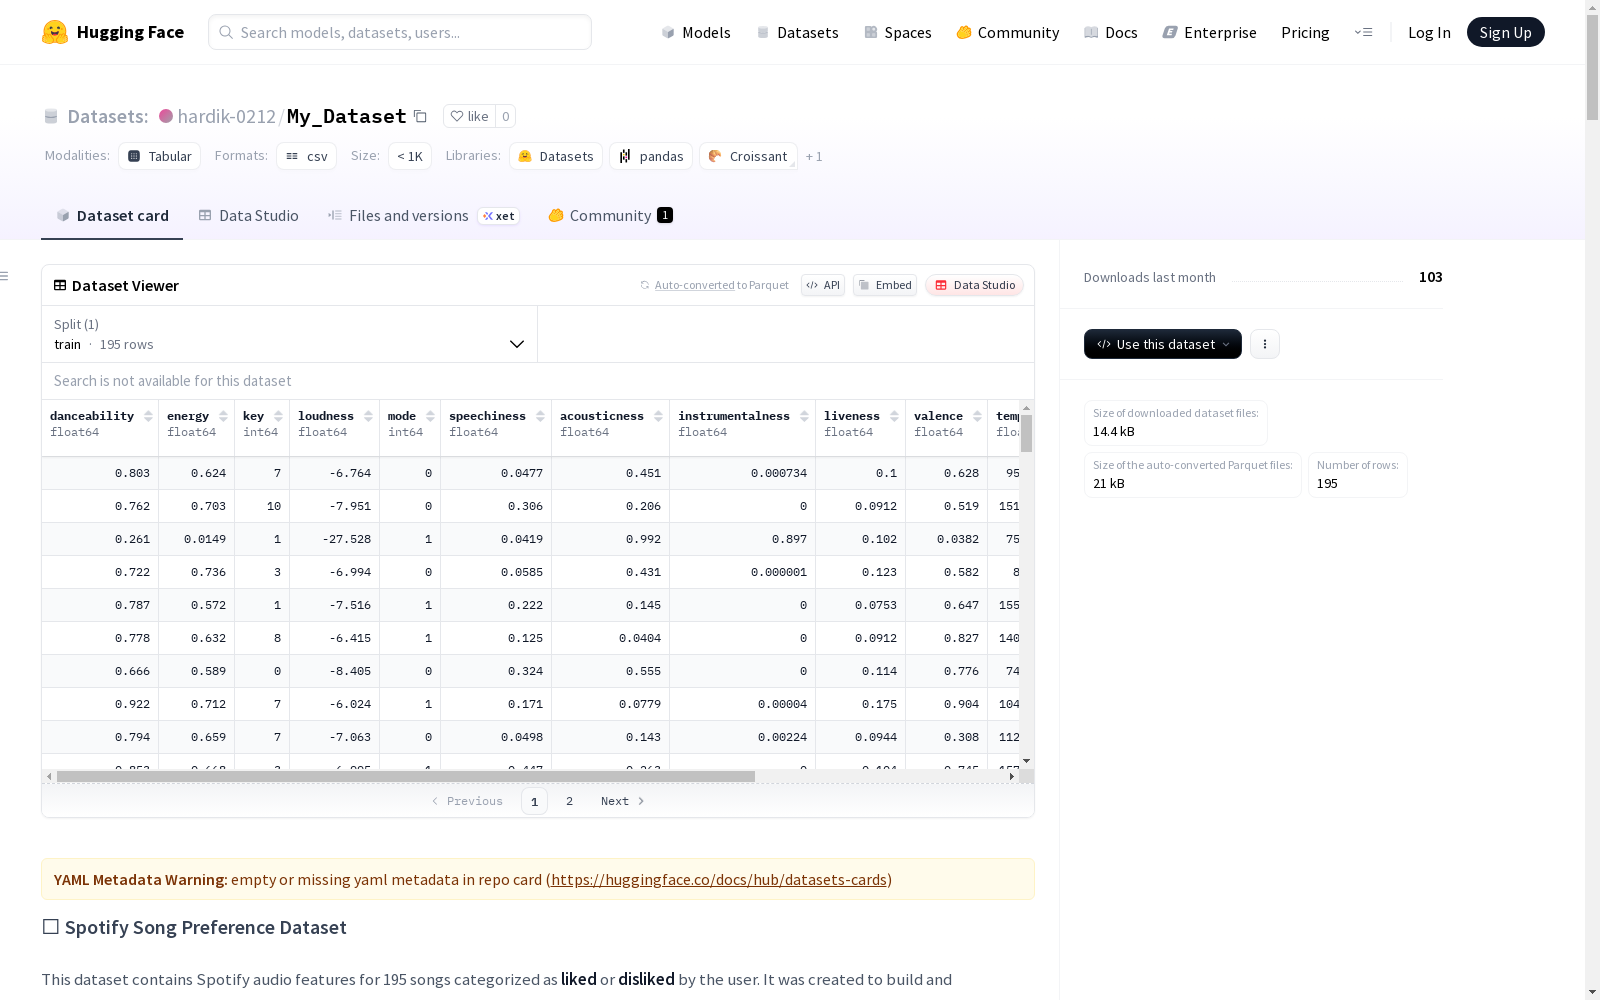Image resolution: width=1600 pixels, height=1000 pixels.
Task: Click the Sign Up button
Action: (1505, 32)
